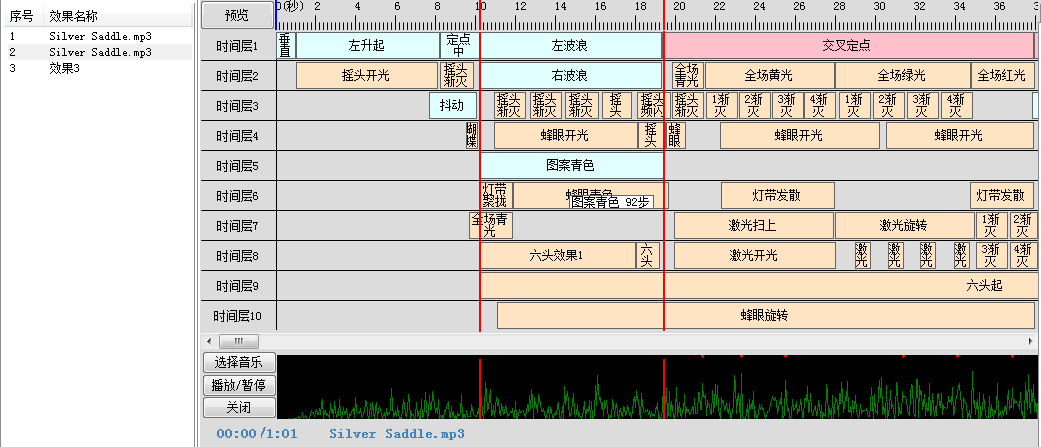The height and width of the screenshot is (447, 1041).
Task: Select the 灯带聚拢 block in 时间层6
Action: 496,196
